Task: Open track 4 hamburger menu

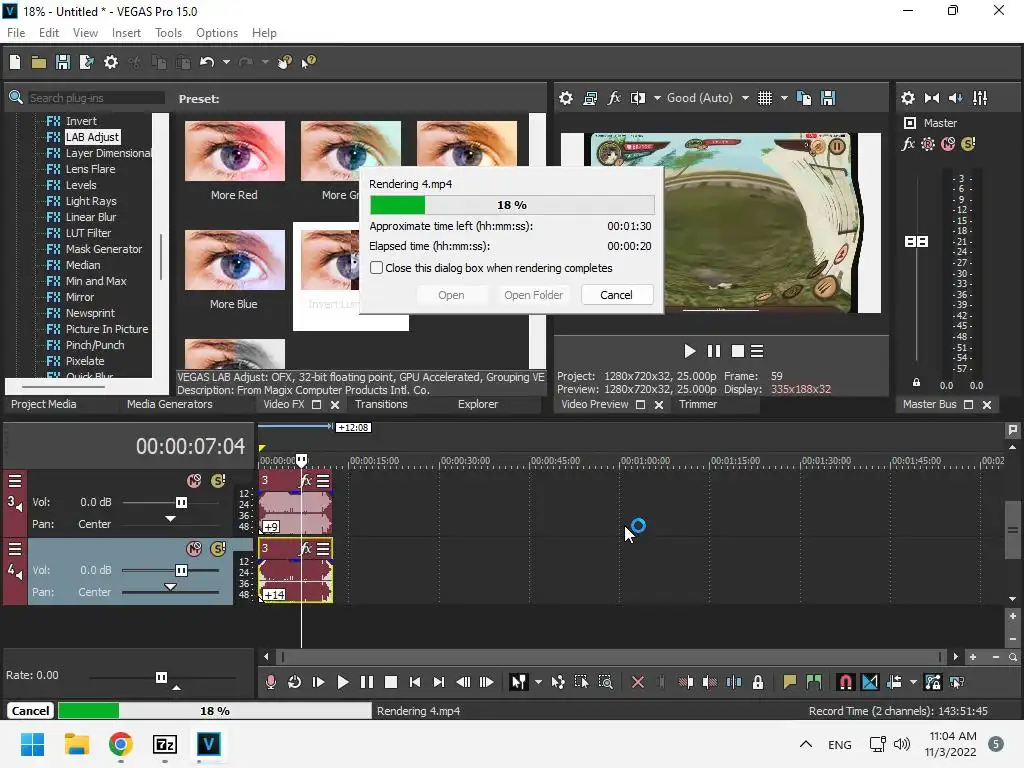Action: (15, 549)
